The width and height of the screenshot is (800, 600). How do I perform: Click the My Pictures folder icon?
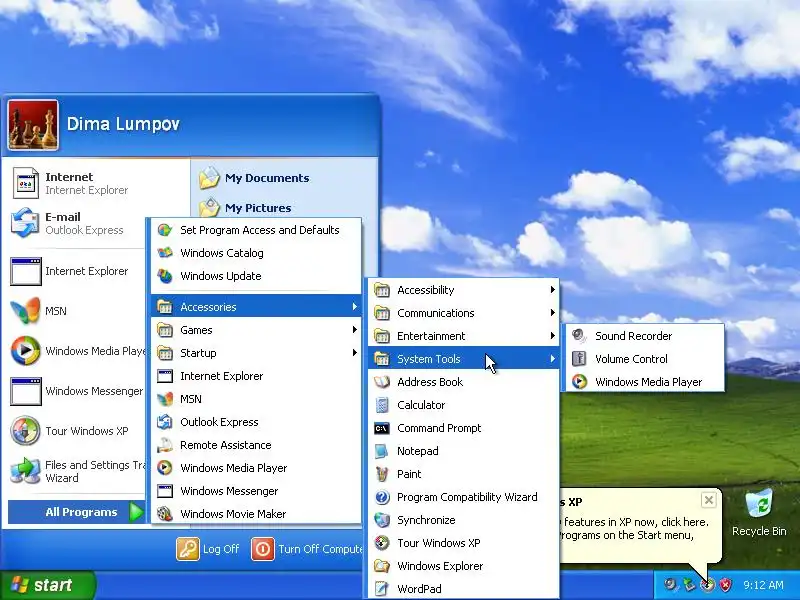click(209, 208)
